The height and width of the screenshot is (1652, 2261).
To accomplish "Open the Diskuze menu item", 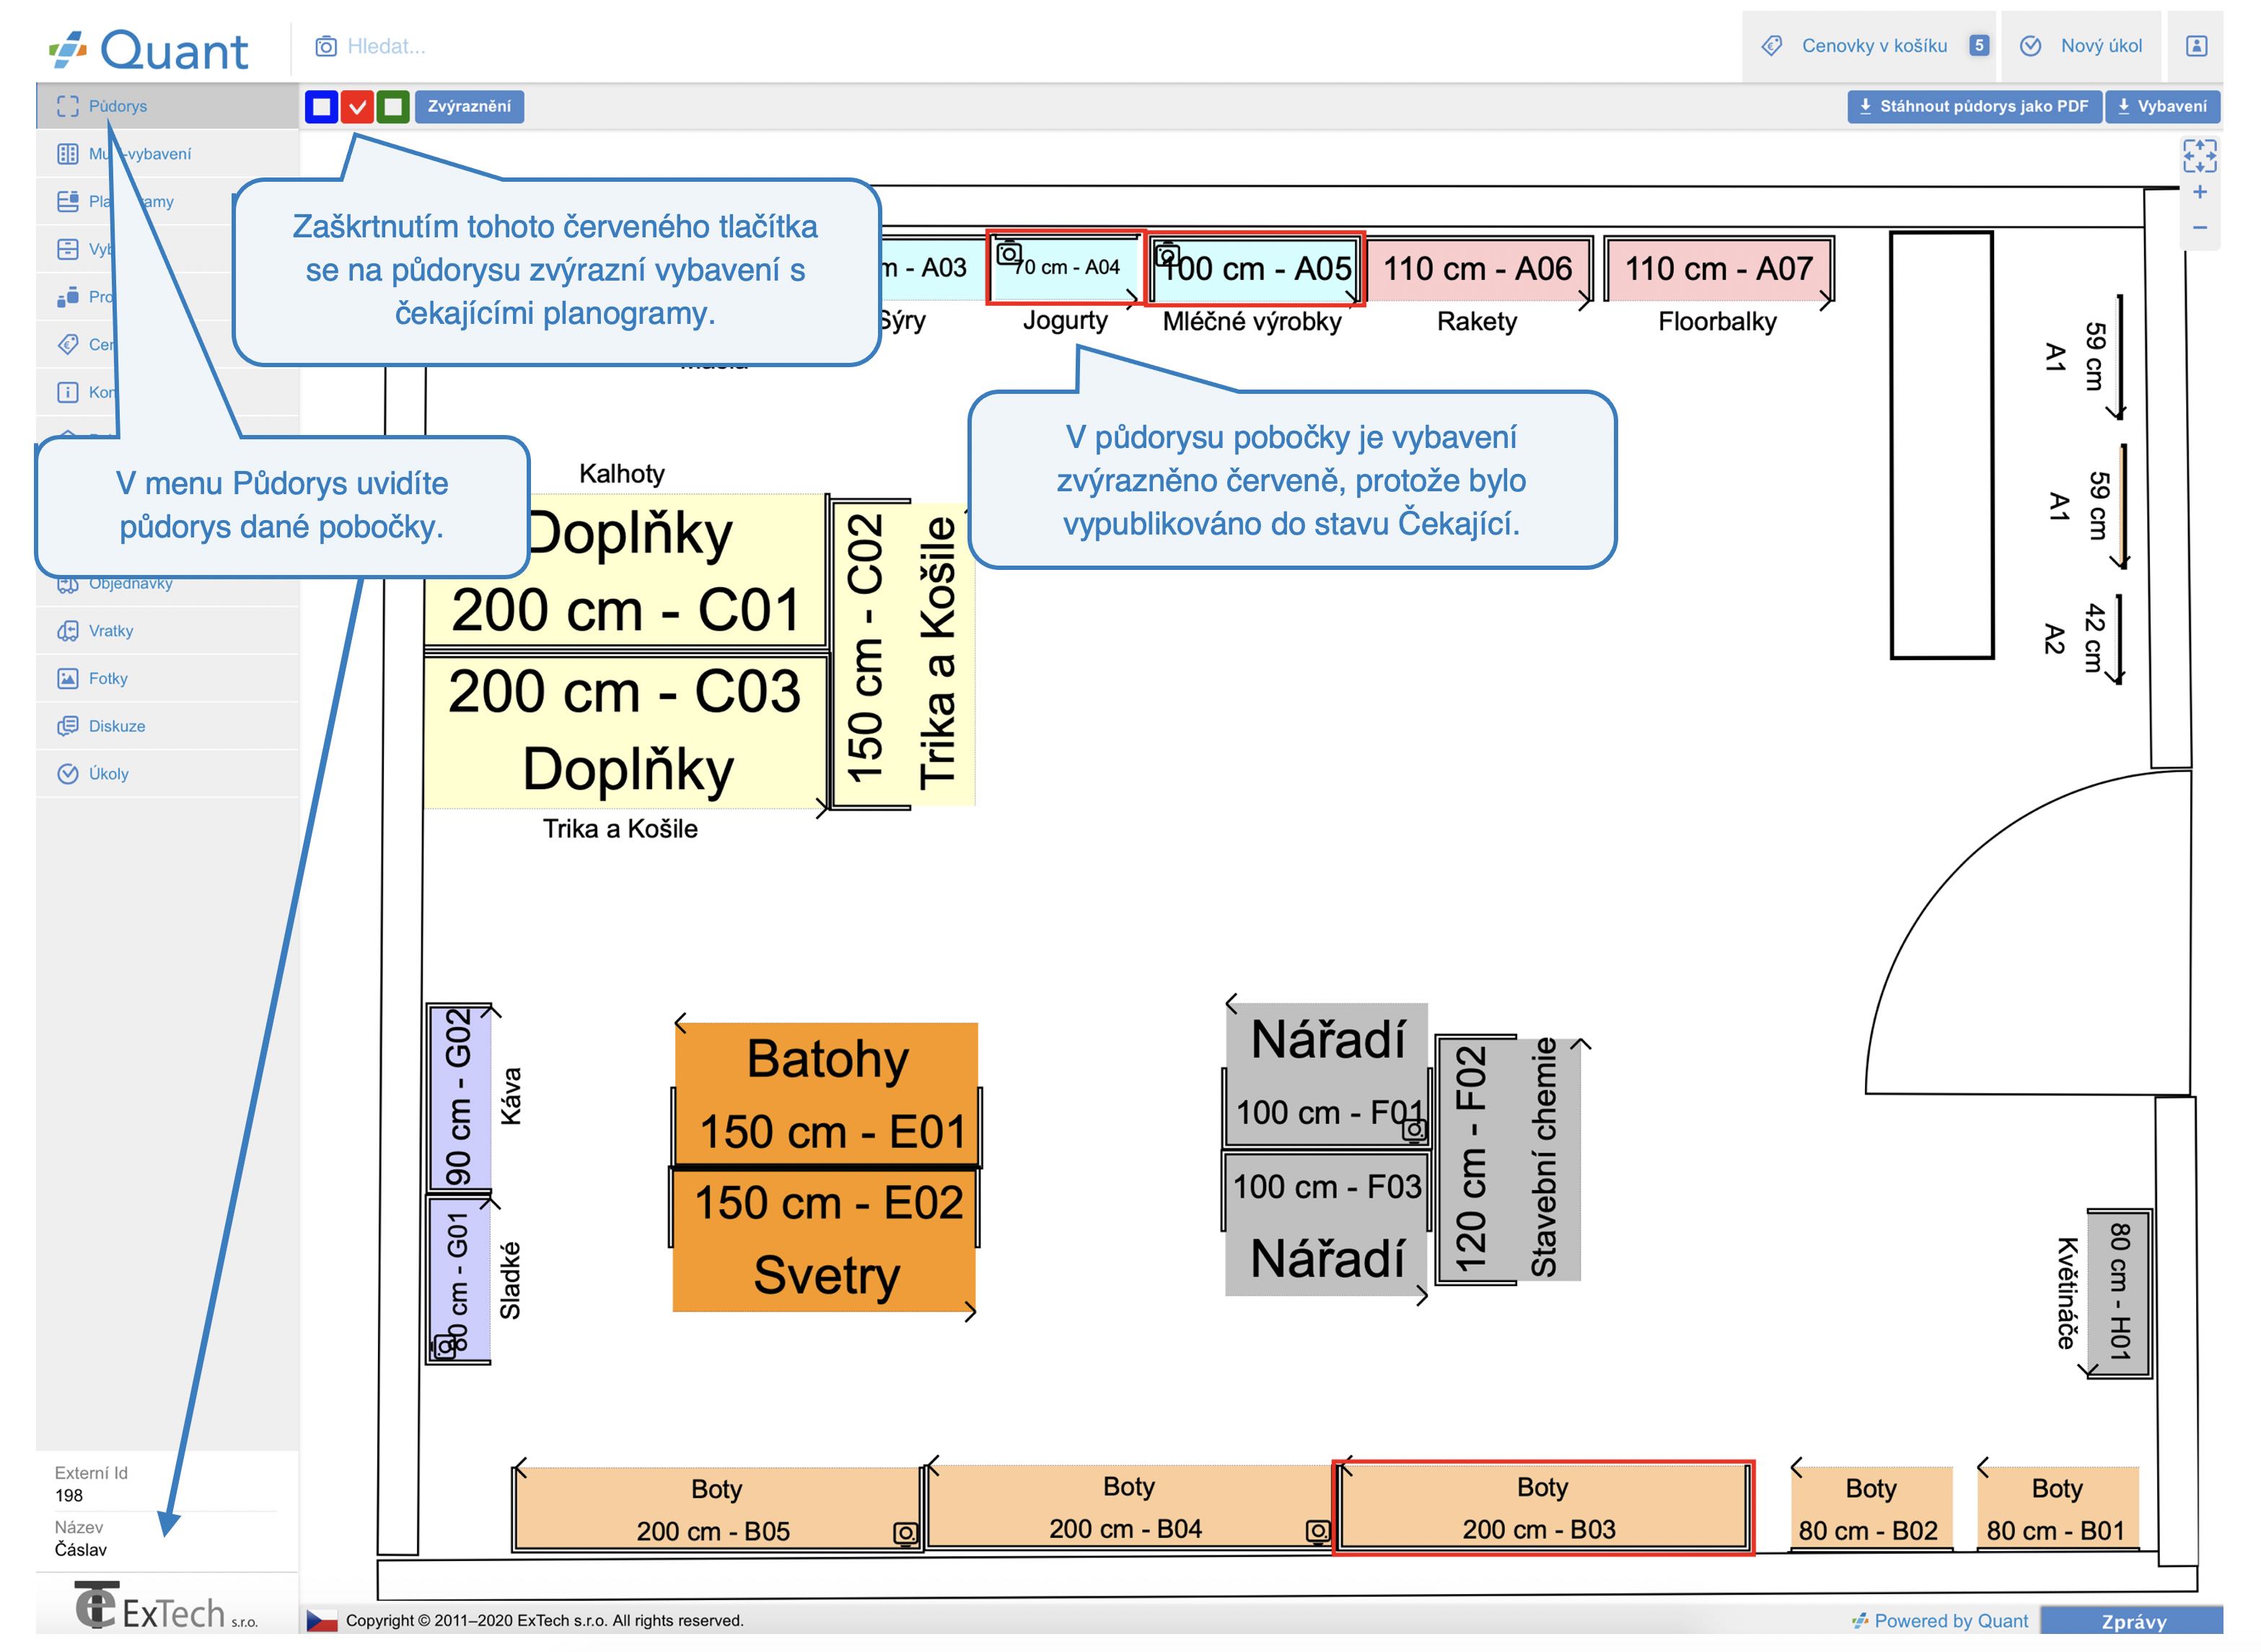I will click(x=168, y=727).
